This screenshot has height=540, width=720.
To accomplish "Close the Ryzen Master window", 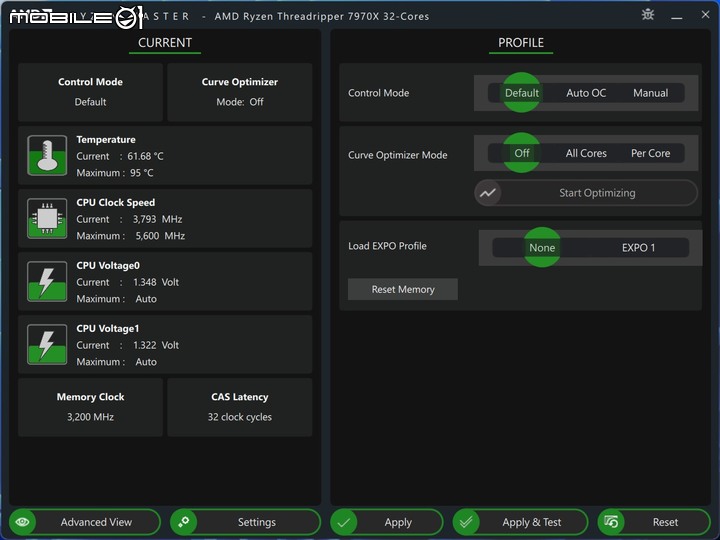I will (705, 15).
